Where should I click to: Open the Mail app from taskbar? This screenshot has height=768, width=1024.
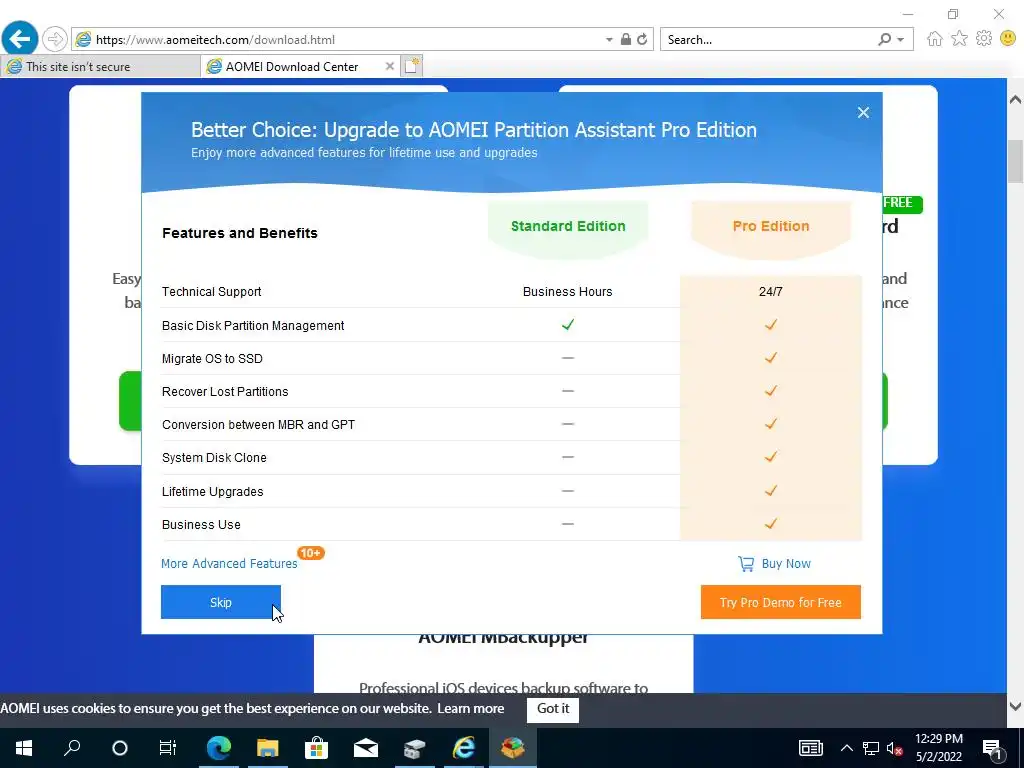[366, 748]
